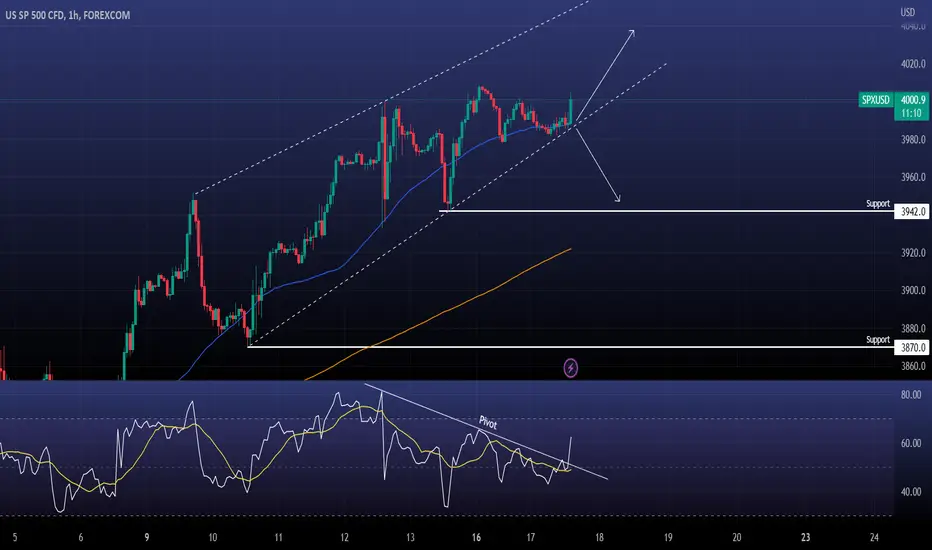Select the 3942.0 support price label
This screenshot has height=550, width=932.
912,212
